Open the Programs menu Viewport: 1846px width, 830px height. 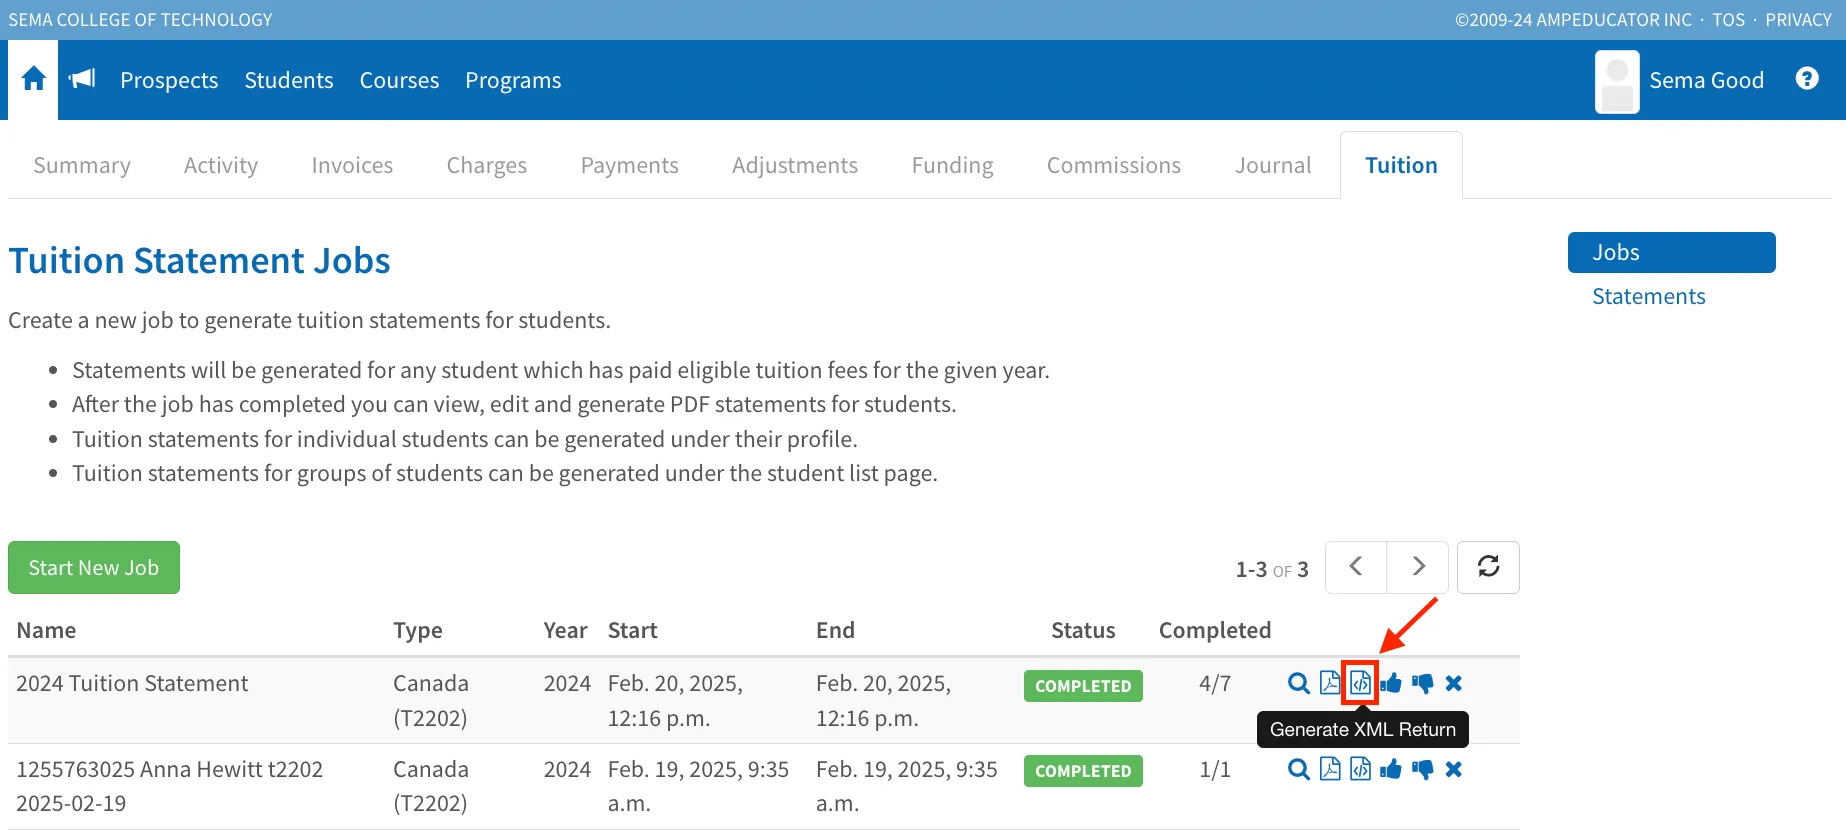click(513, 80)
